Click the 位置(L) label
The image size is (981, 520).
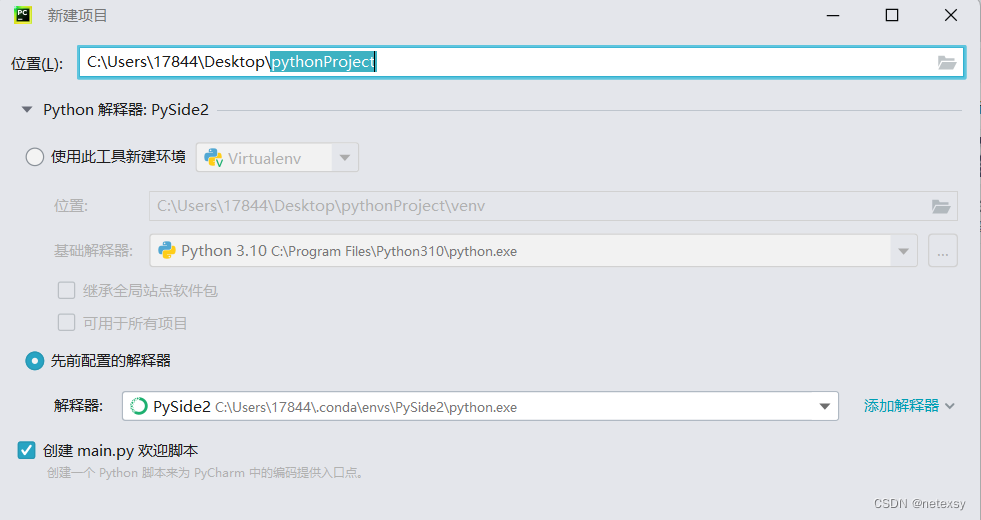[x=37, y=63]
